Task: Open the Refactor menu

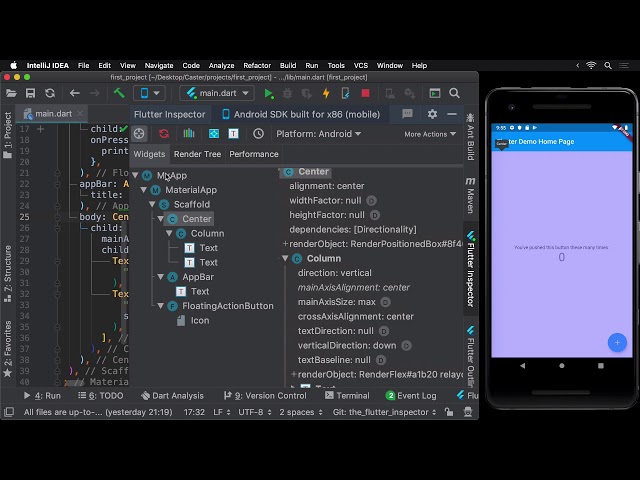Action: click(x=257, y=65)
